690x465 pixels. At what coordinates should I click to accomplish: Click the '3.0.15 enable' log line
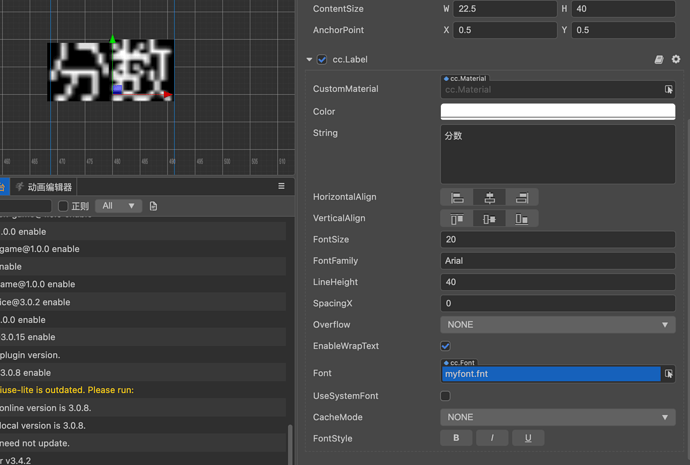143,337
